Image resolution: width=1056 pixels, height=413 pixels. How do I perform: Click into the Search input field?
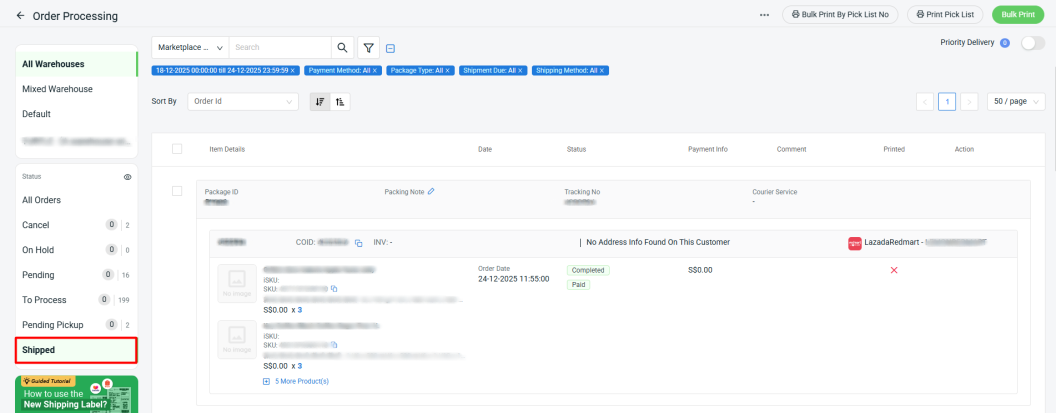(x=279, y=47)
